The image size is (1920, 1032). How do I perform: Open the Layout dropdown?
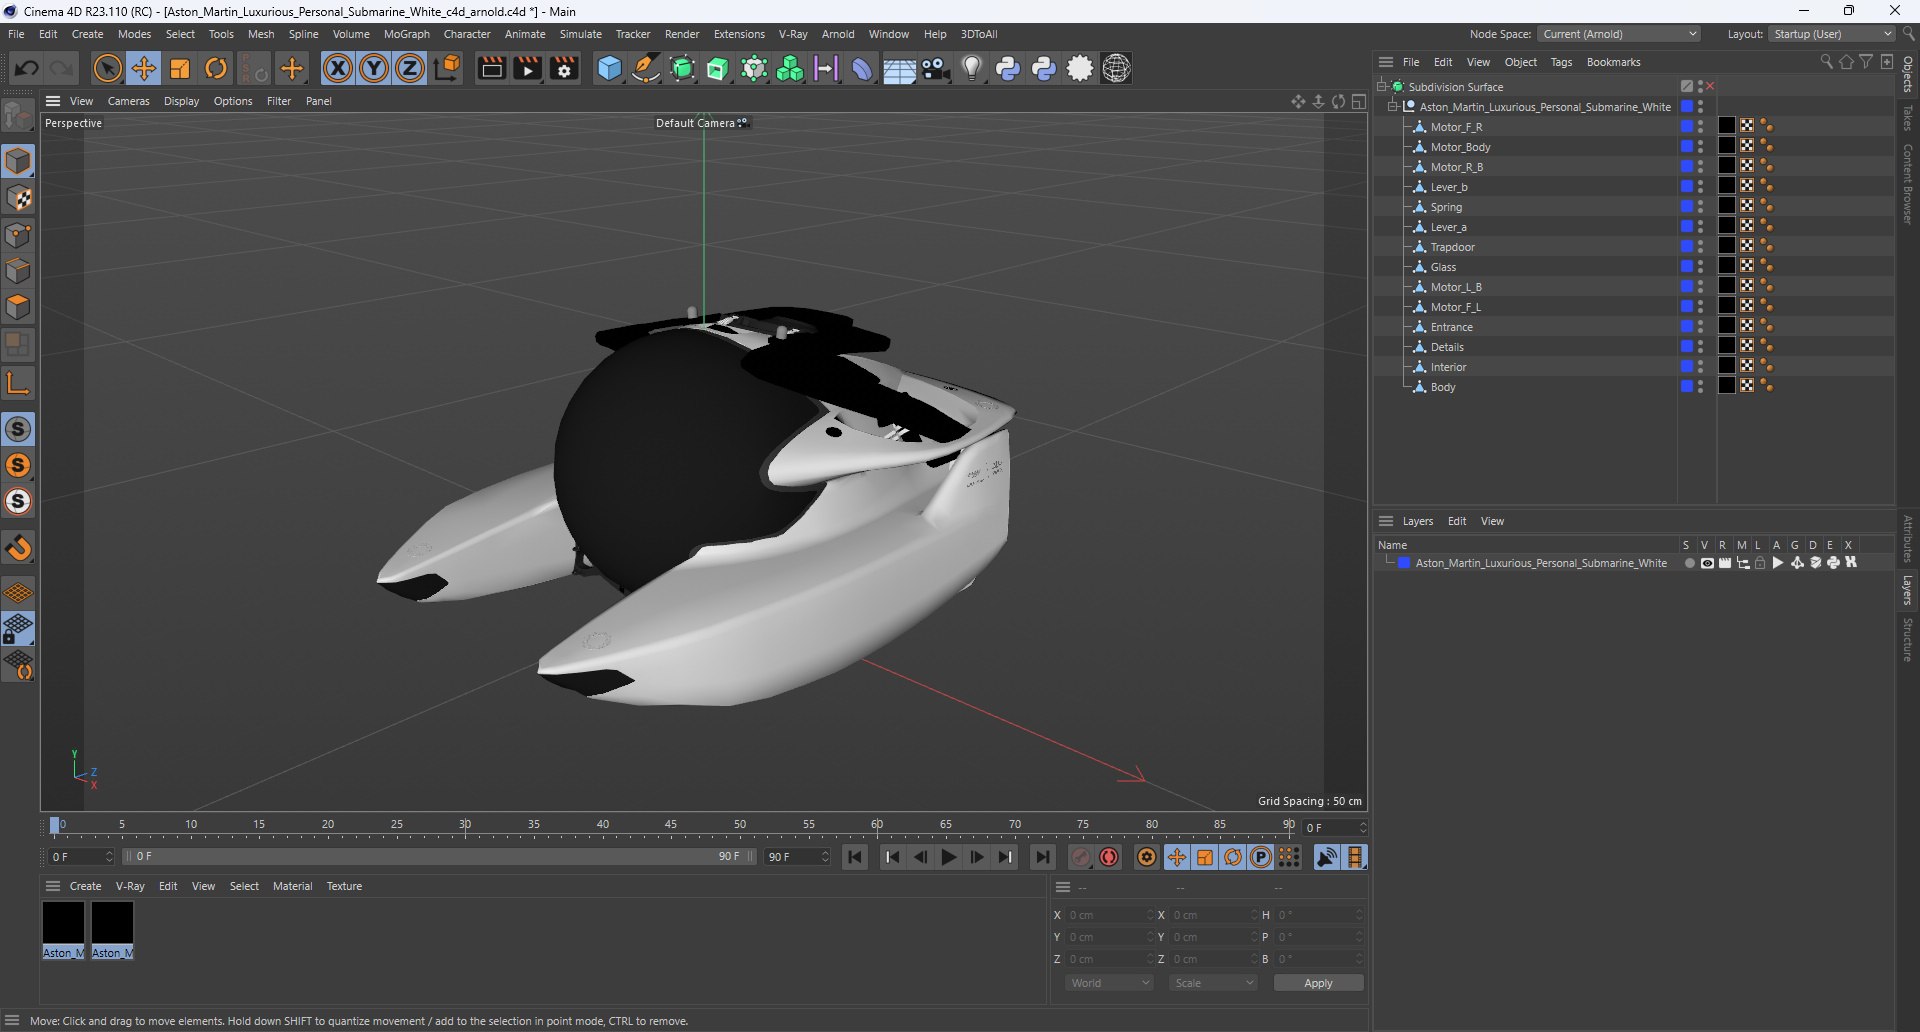(1832, 34)
